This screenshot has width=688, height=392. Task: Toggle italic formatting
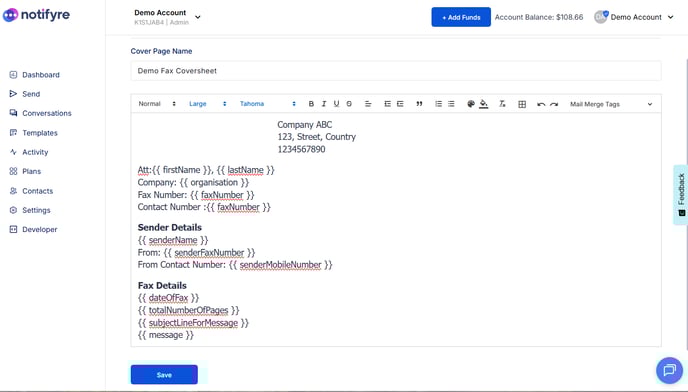324,104
